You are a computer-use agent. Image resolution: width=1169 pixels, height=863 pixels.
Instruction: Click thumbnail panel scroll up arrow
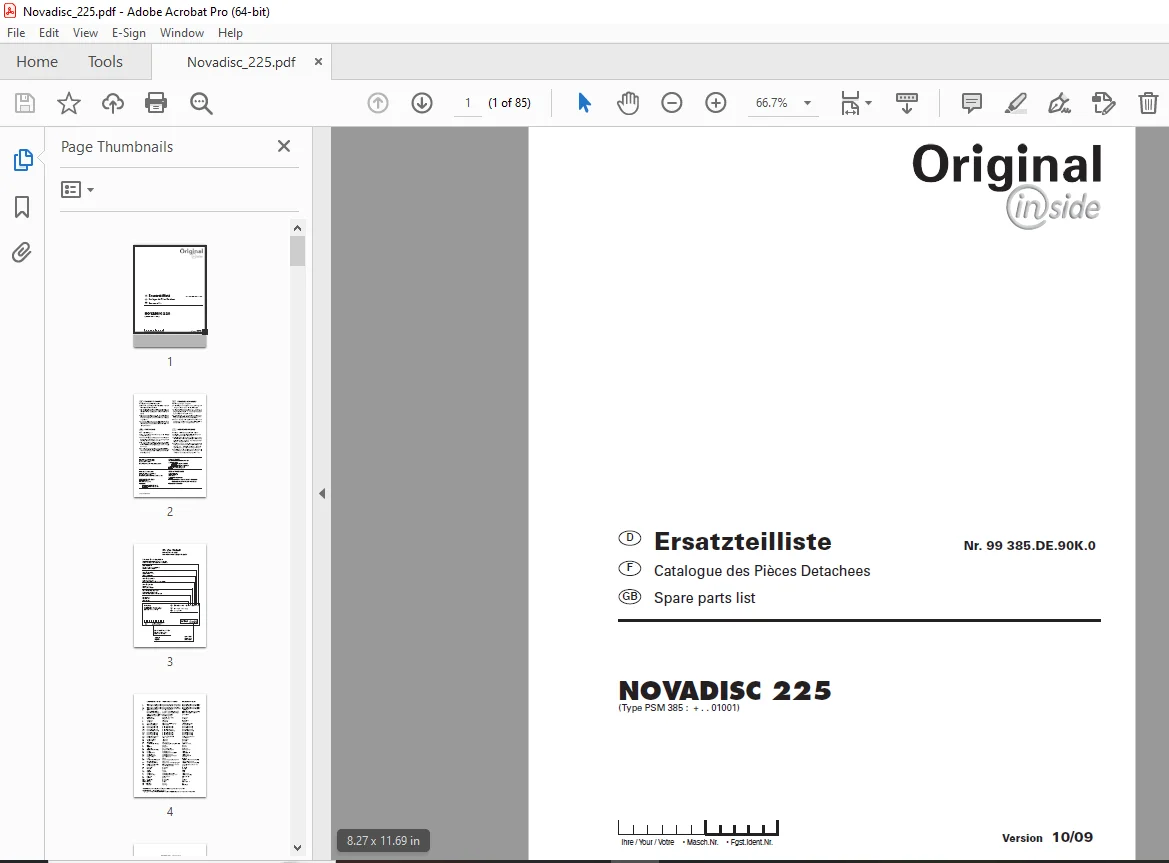[x=297, y=228]
